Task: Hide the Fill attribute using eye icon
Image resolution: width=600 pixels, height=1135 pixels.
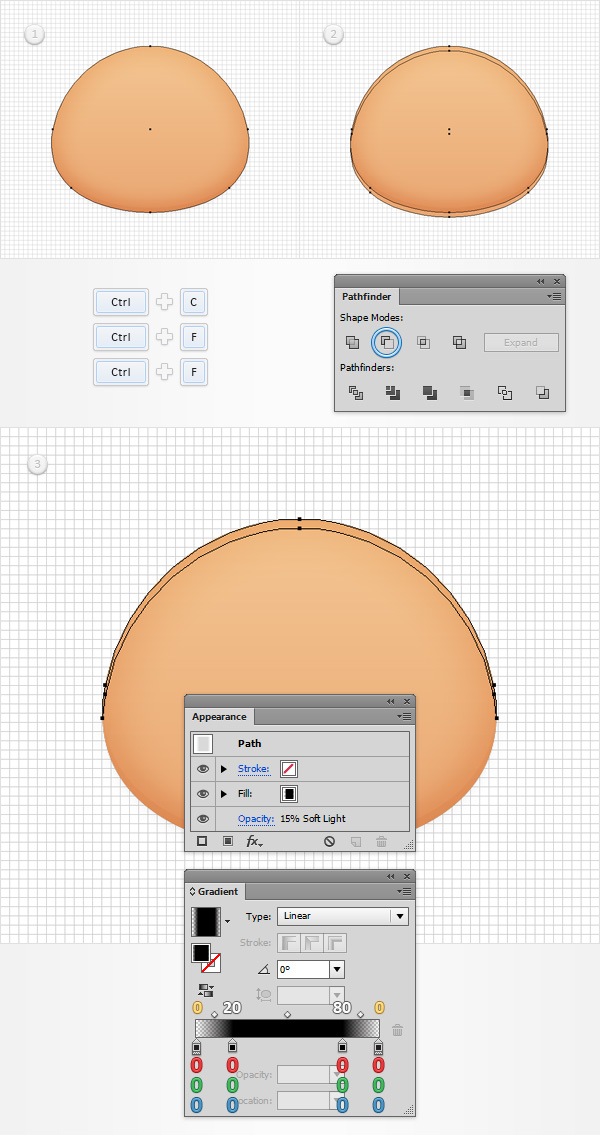Action: (x=203, y=794)
